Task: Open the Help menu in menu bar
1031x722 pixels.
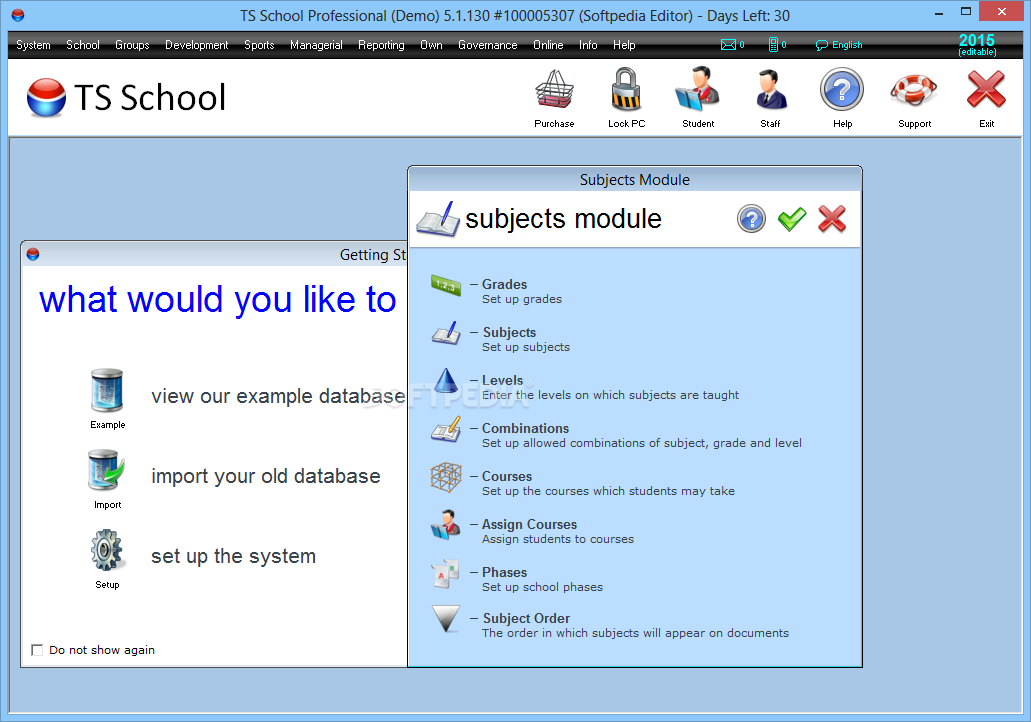Action: click(624, 45)
